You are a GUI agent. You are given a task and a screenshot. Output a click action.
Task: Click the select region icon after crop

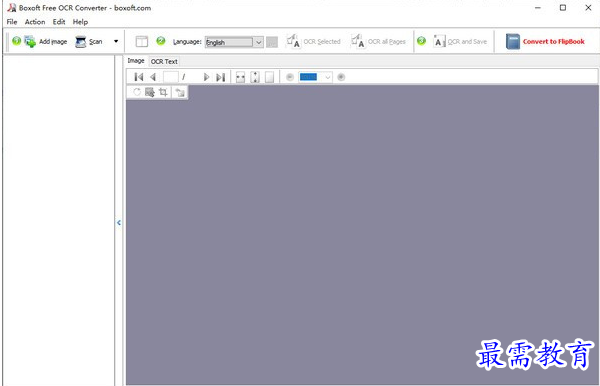[x=180, y=92]
